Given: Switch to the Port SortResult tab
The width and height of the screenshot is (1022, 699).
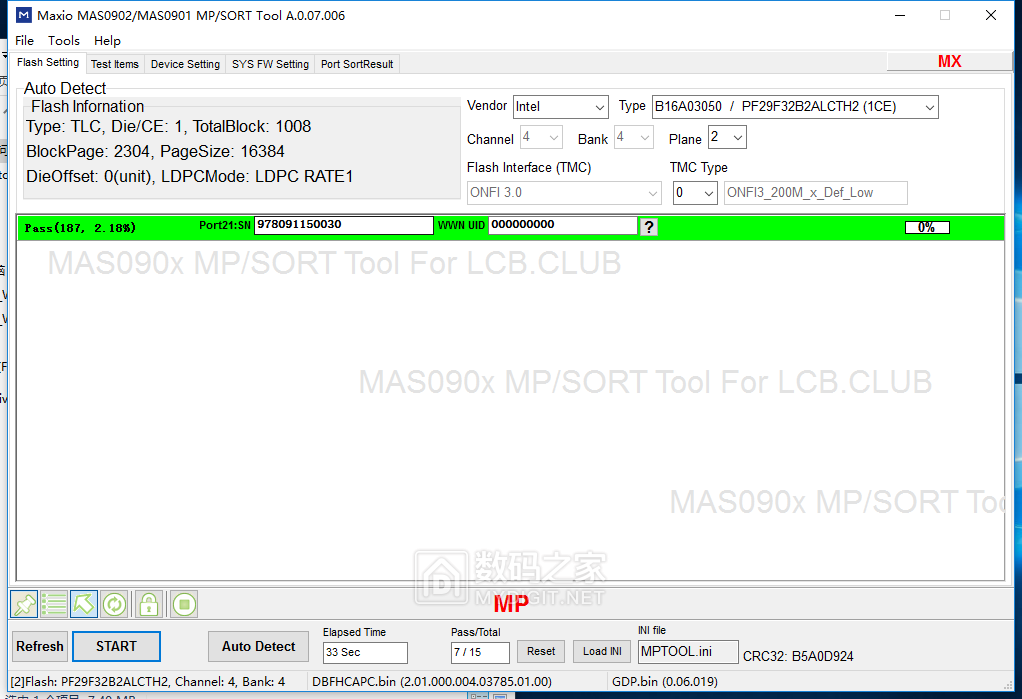Looking at the screenshot, I should (x=357, y=64).
